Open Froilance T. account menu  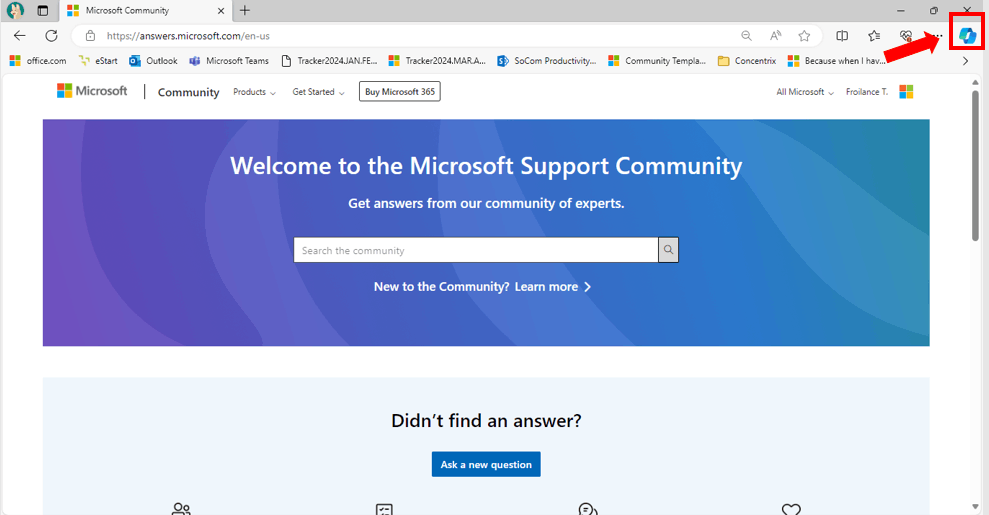tap(867, 92)
